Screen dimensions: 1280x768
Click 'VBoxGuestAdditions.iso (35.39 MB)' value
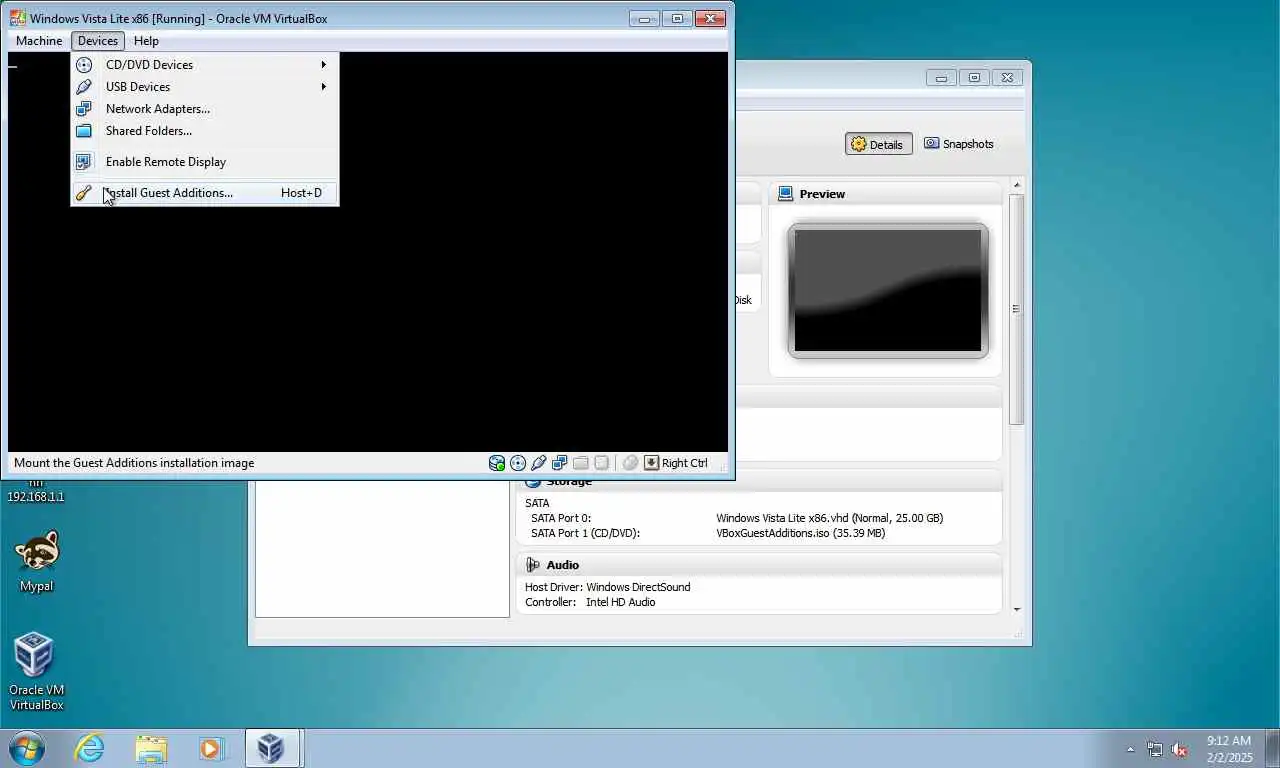click(x=801, y=533)
